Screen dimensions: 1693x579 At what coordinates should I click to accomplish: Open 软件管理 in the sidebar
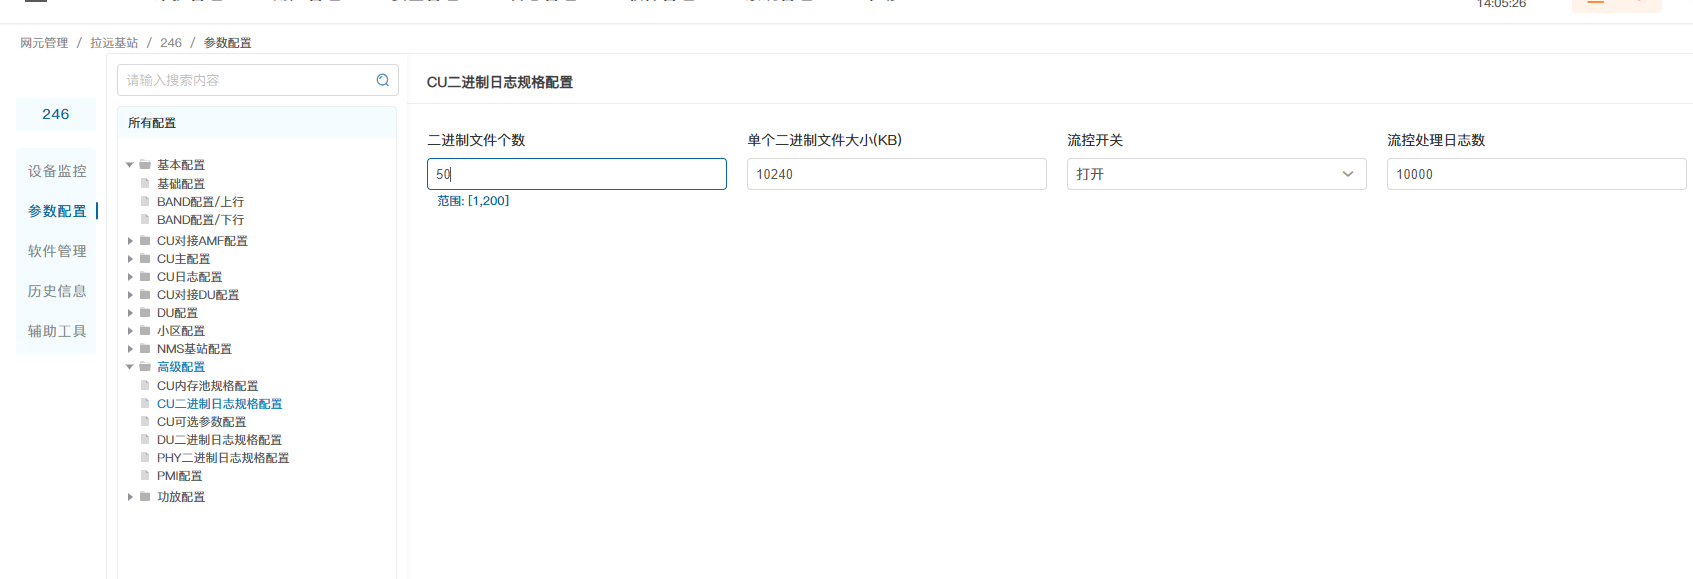point(57,251)
